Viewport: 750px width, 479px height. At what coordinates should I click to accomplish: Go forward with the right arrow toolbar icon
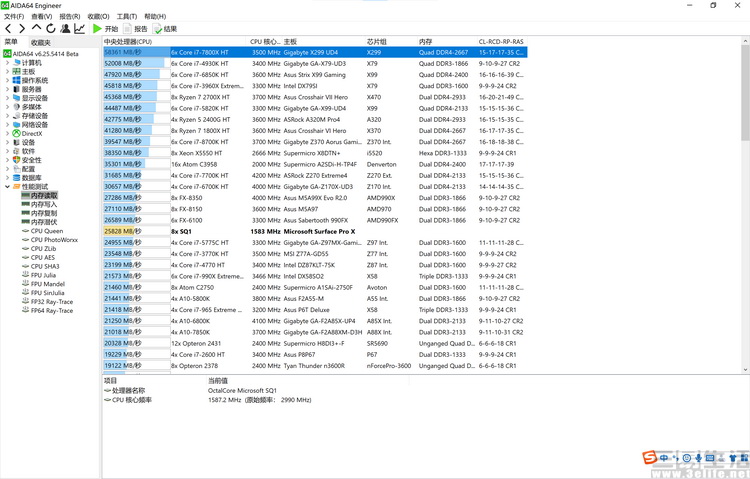pos(22,29)
